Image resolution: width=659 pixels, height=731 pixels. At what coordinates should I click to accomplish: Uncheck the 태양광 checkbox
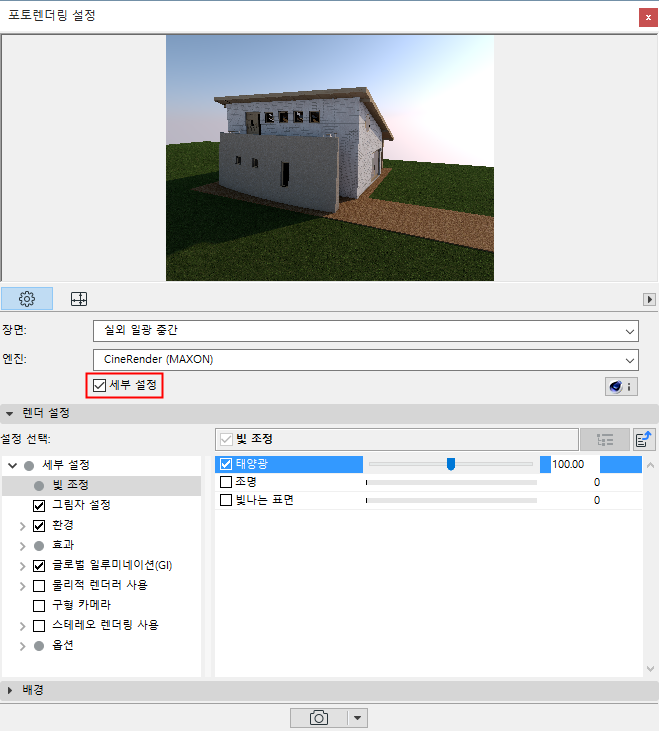226,464
